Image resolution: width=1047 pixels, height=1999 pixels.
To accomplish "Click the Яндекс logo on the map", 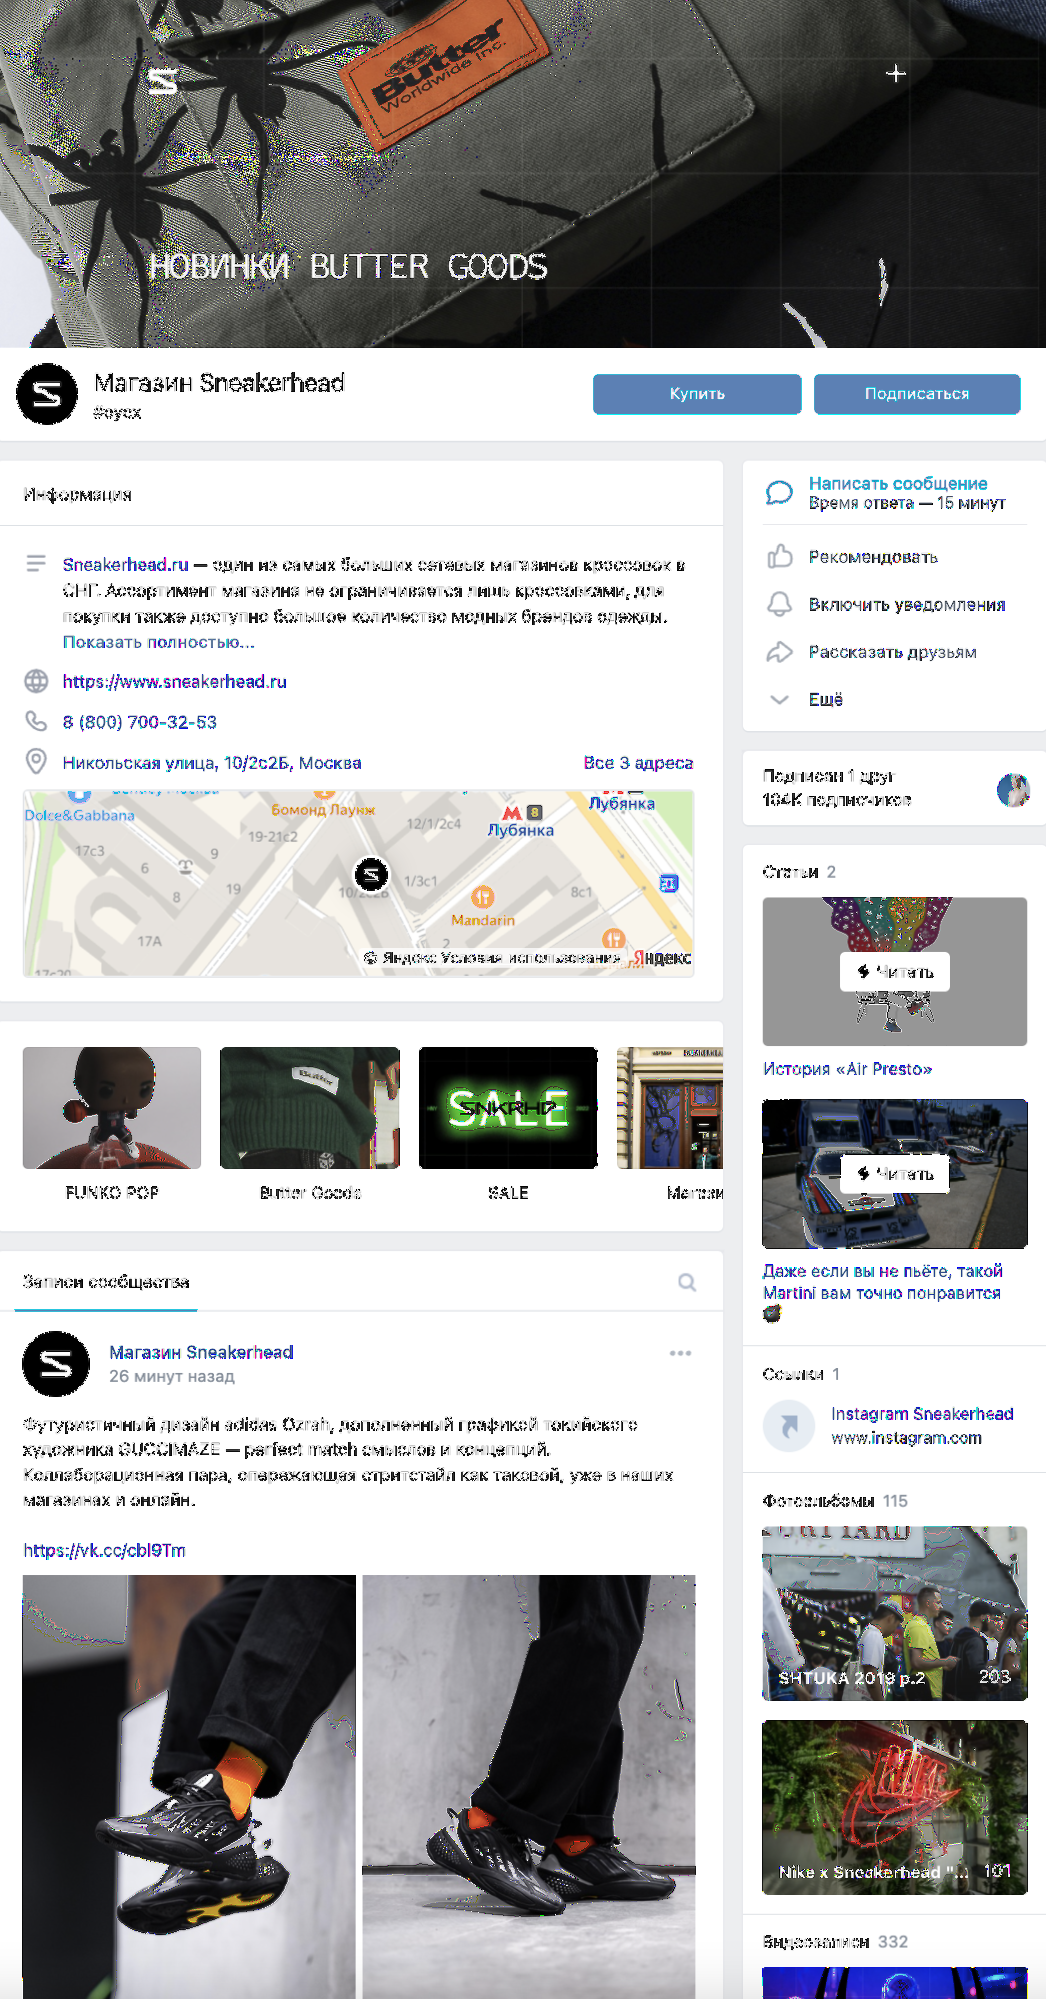I will tap(662, 958).
